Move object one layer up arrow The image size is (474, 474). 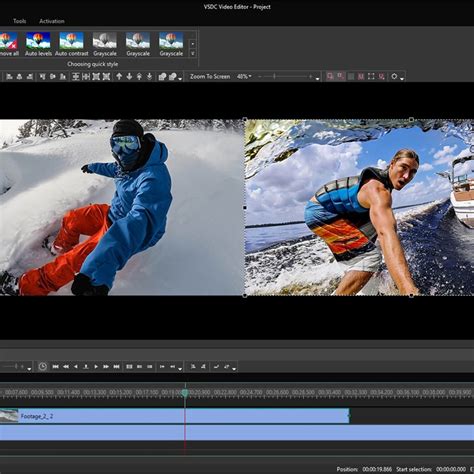click(x=119, y=77)
